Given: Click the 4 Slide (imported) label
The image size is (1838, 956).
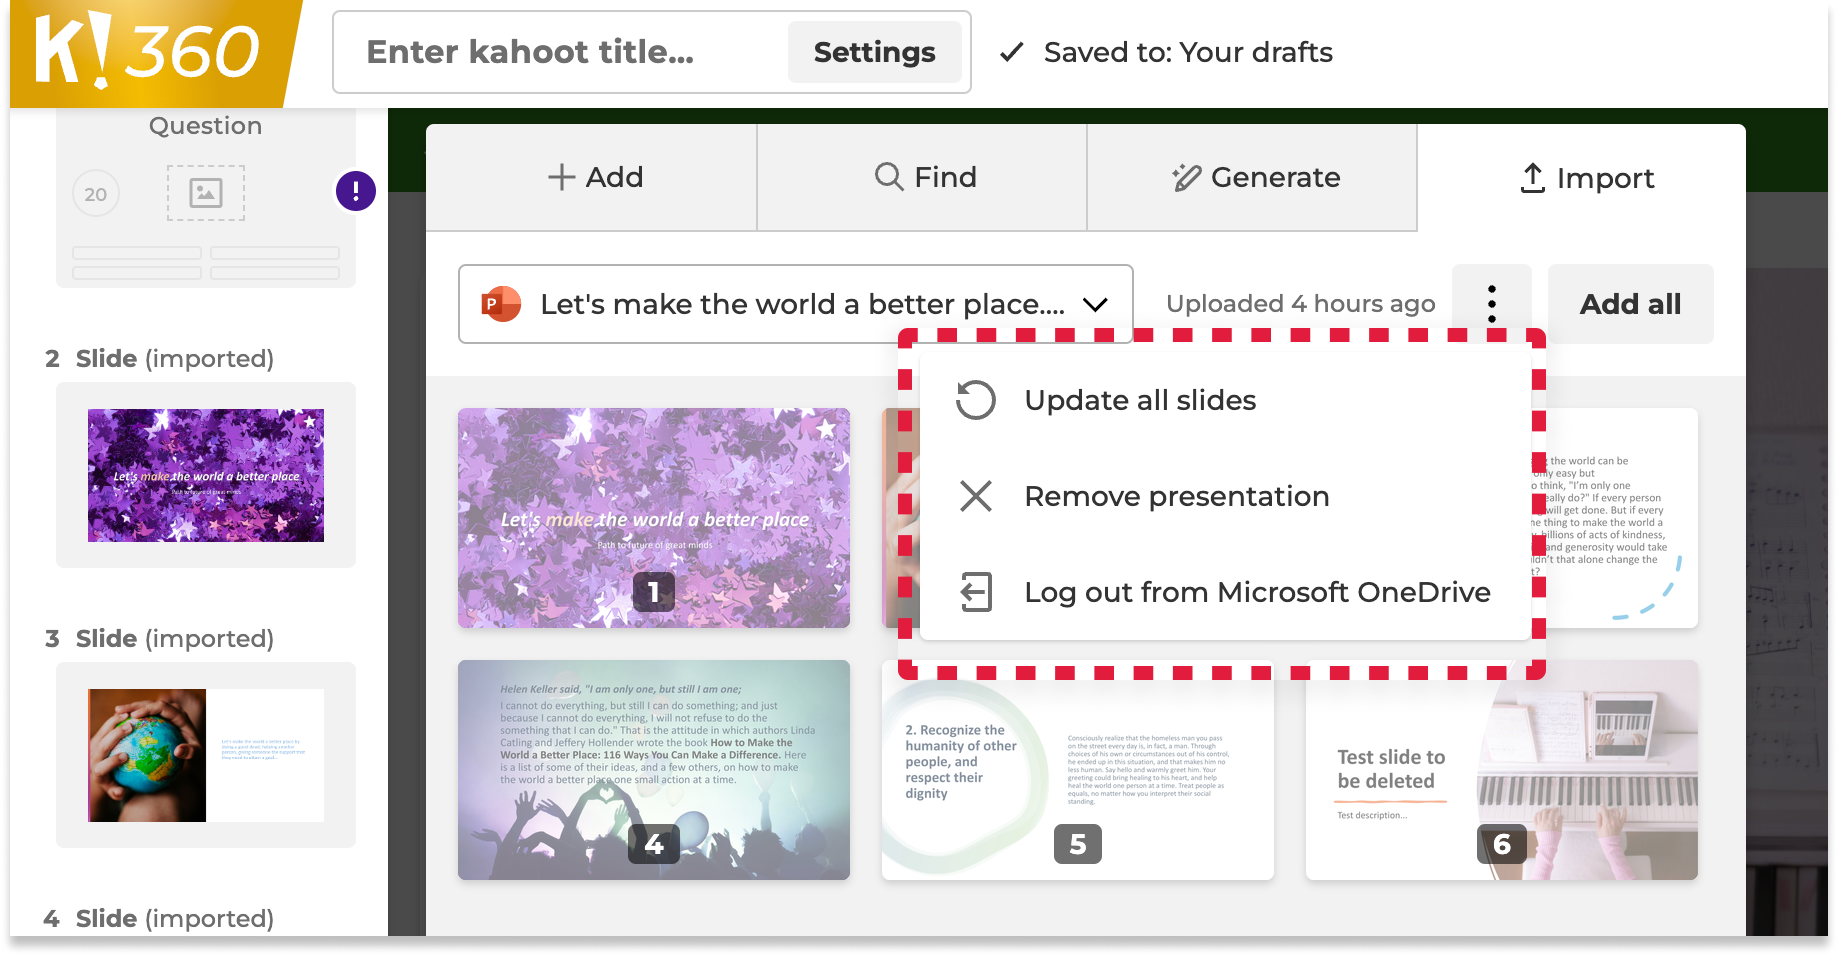Looking at the screenshot, I should [160, 918].
